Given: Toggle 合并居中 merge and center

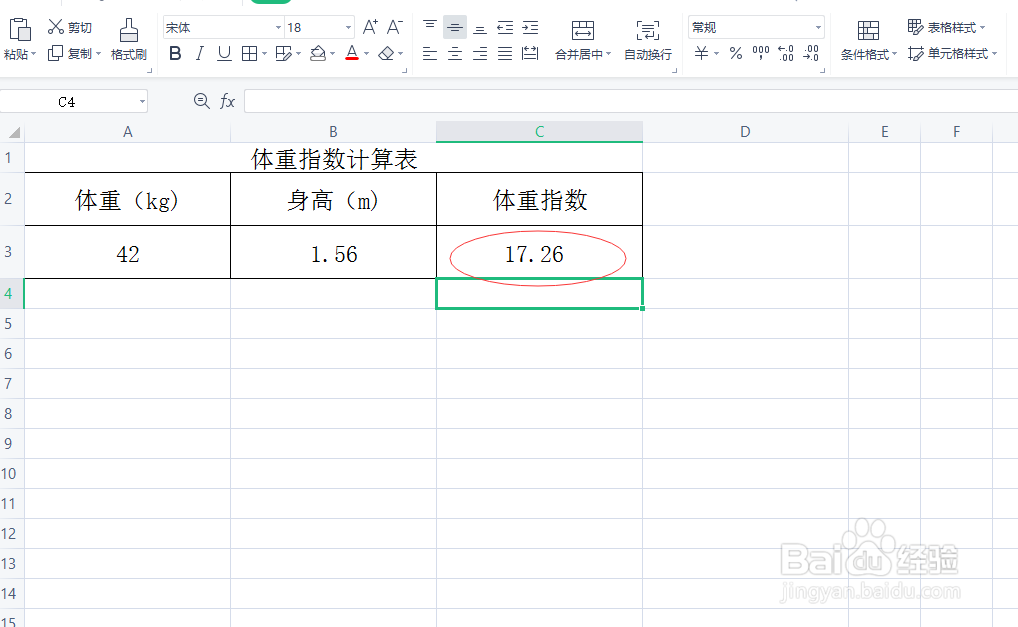Looking at the screenshot, I should point(582,40).
